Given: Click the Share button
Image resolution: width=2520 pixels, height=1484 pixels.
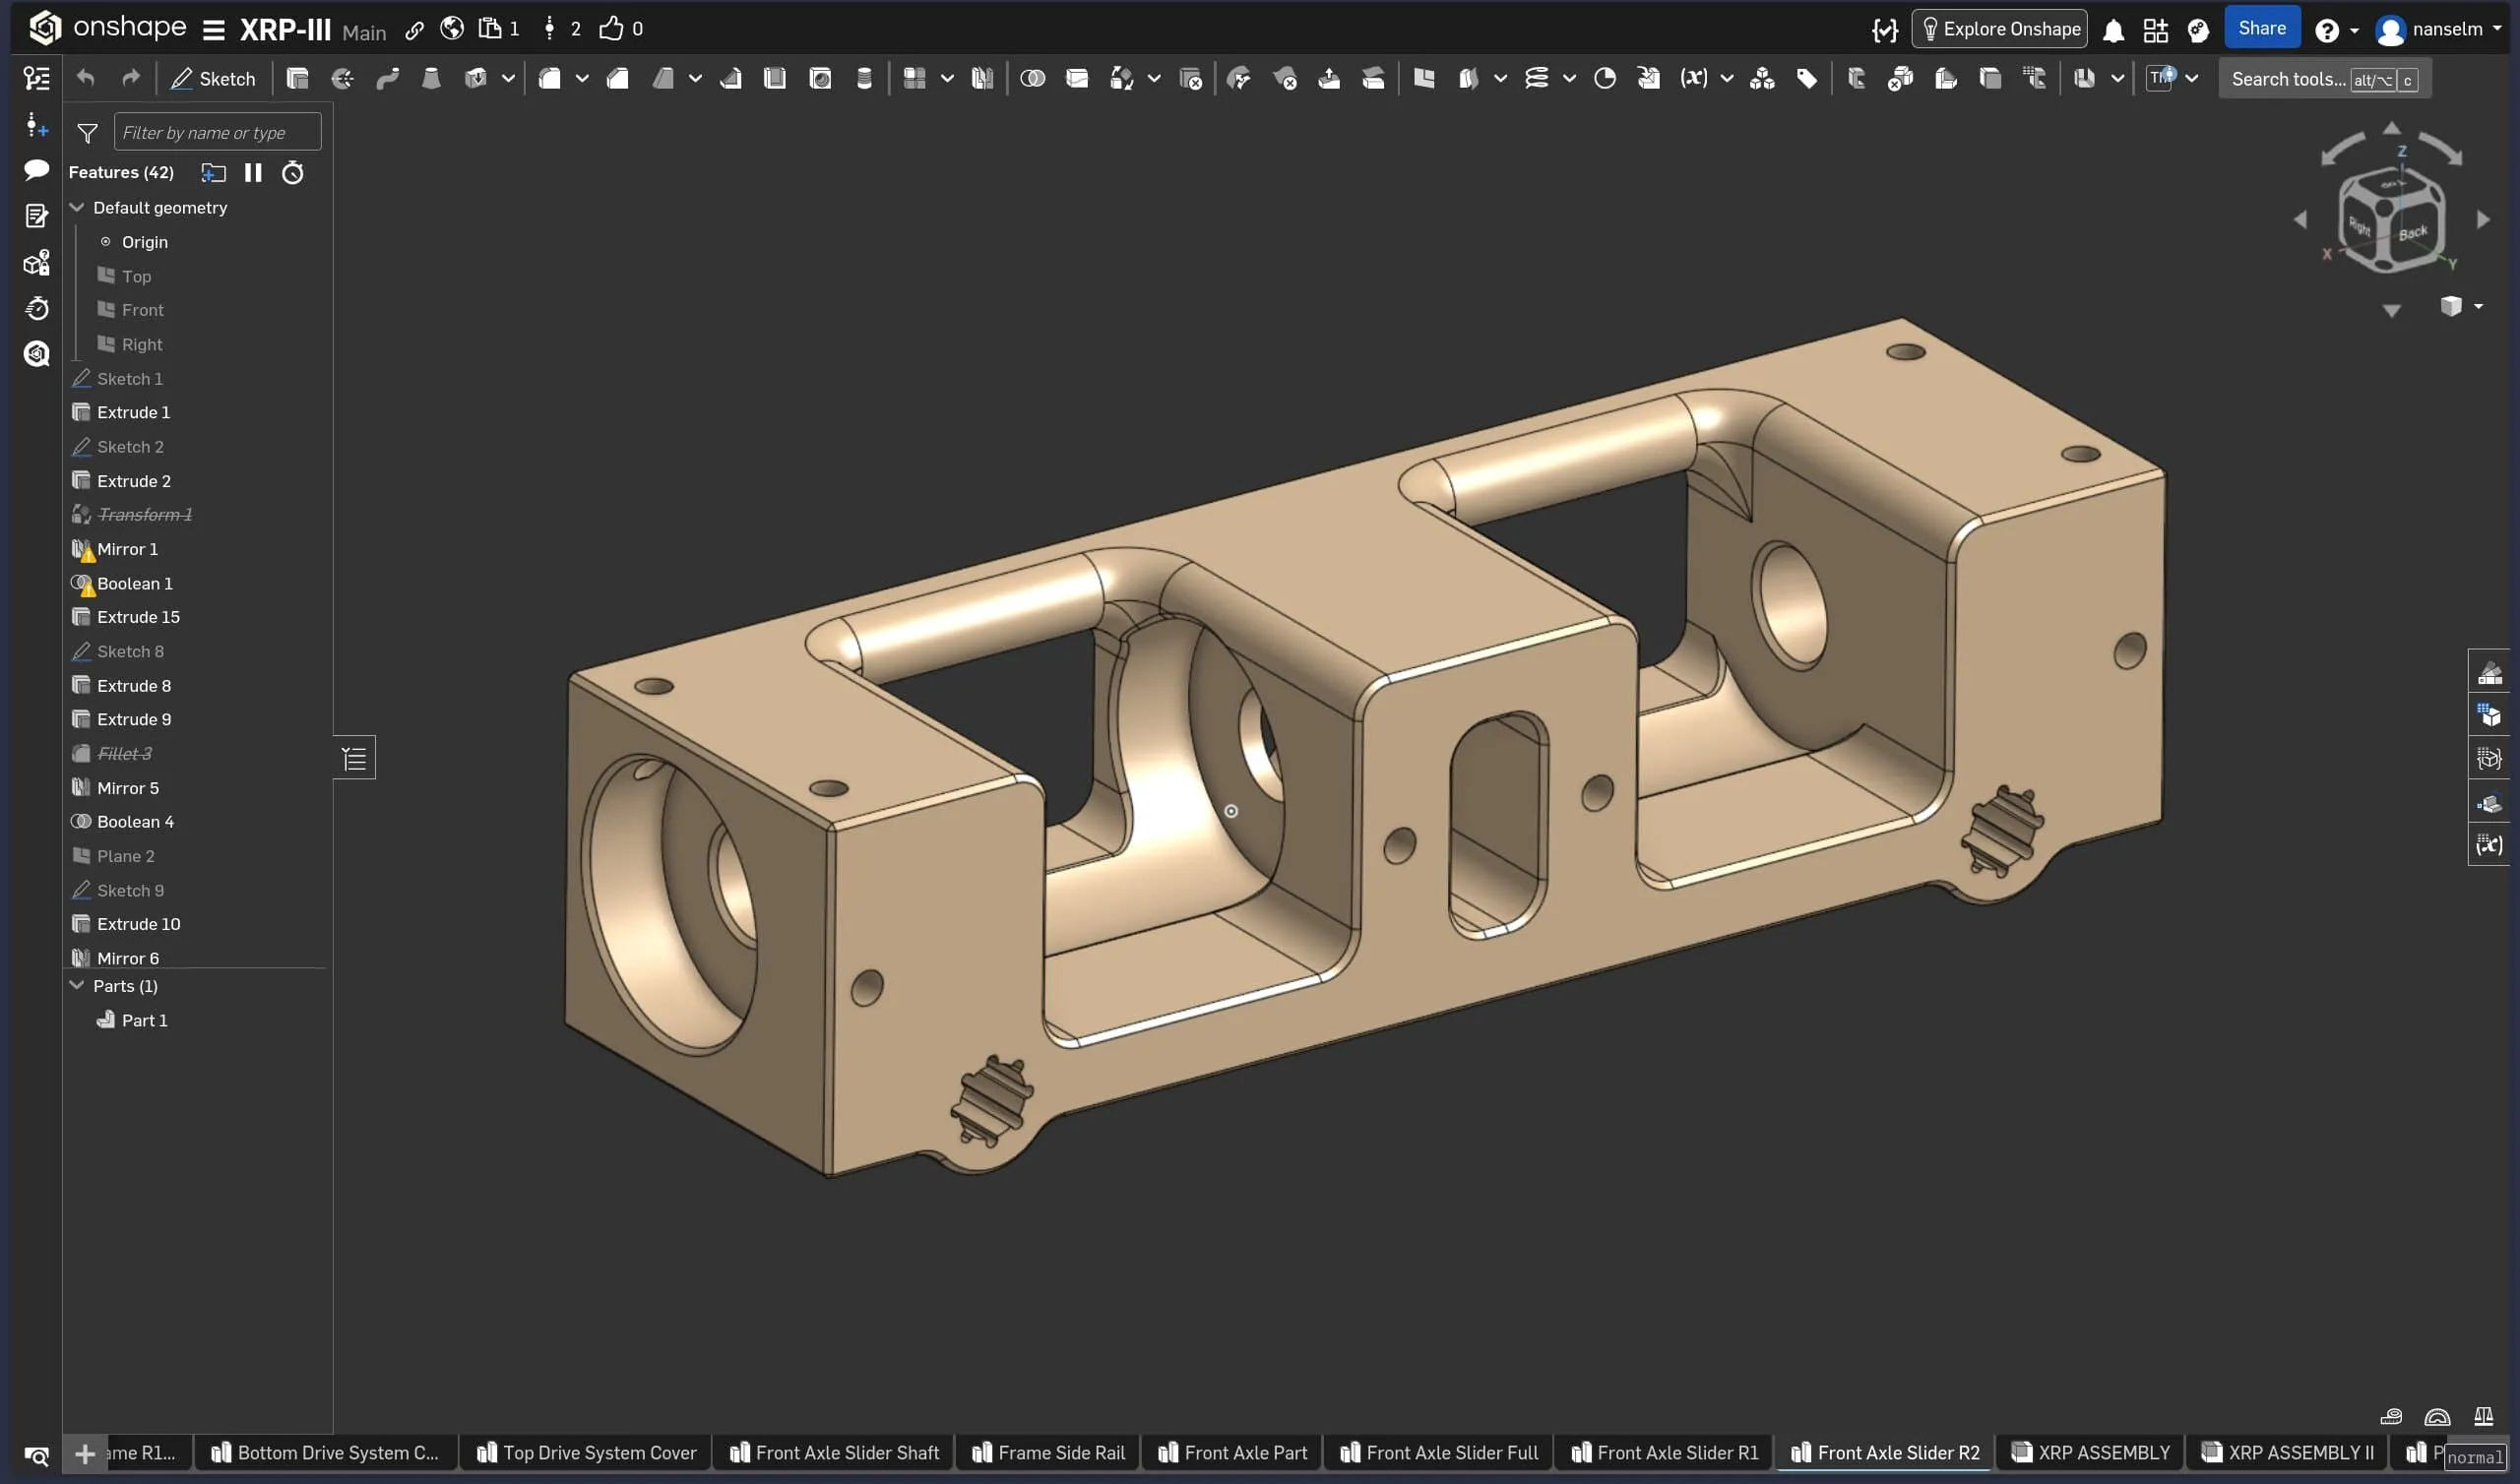Looking at the screenshot, I should (2261, 28).
